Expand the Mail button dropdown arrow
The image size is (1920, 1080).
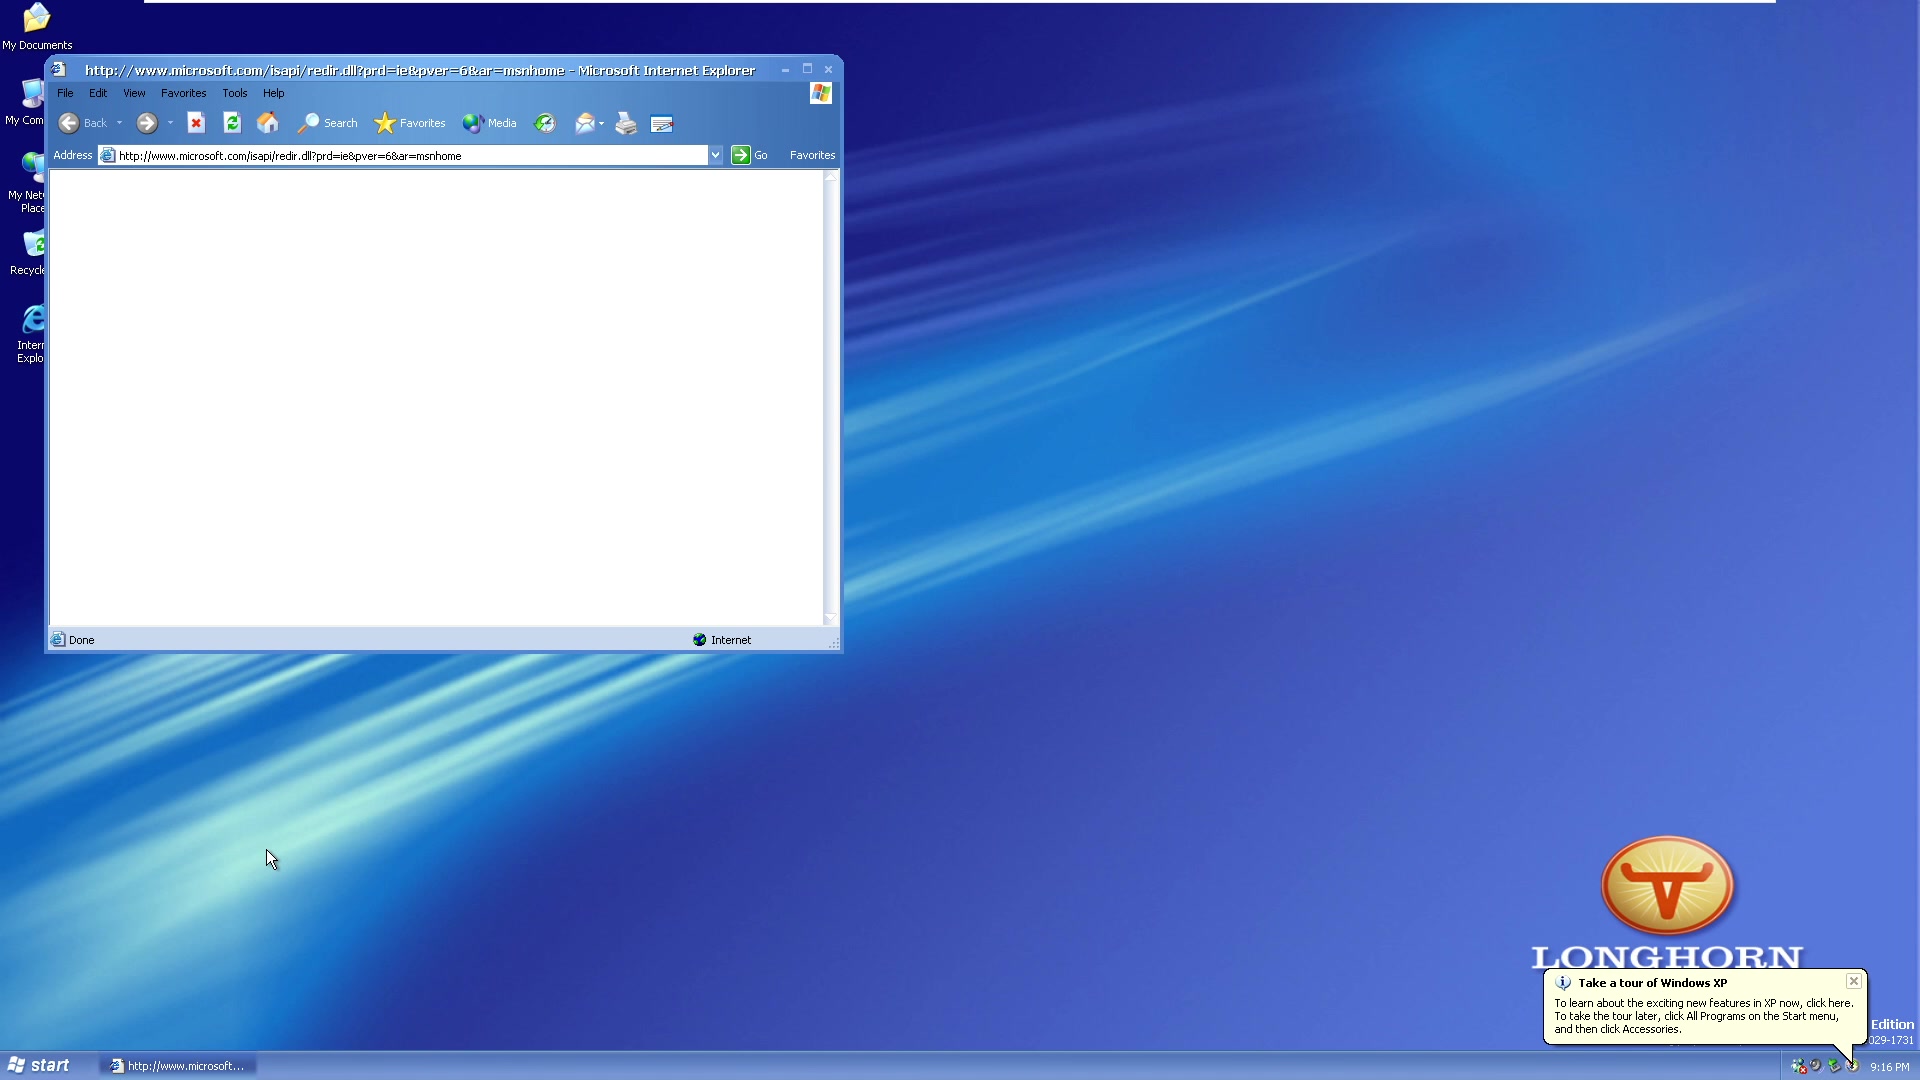pyautogui.click(x=601, y=123)
